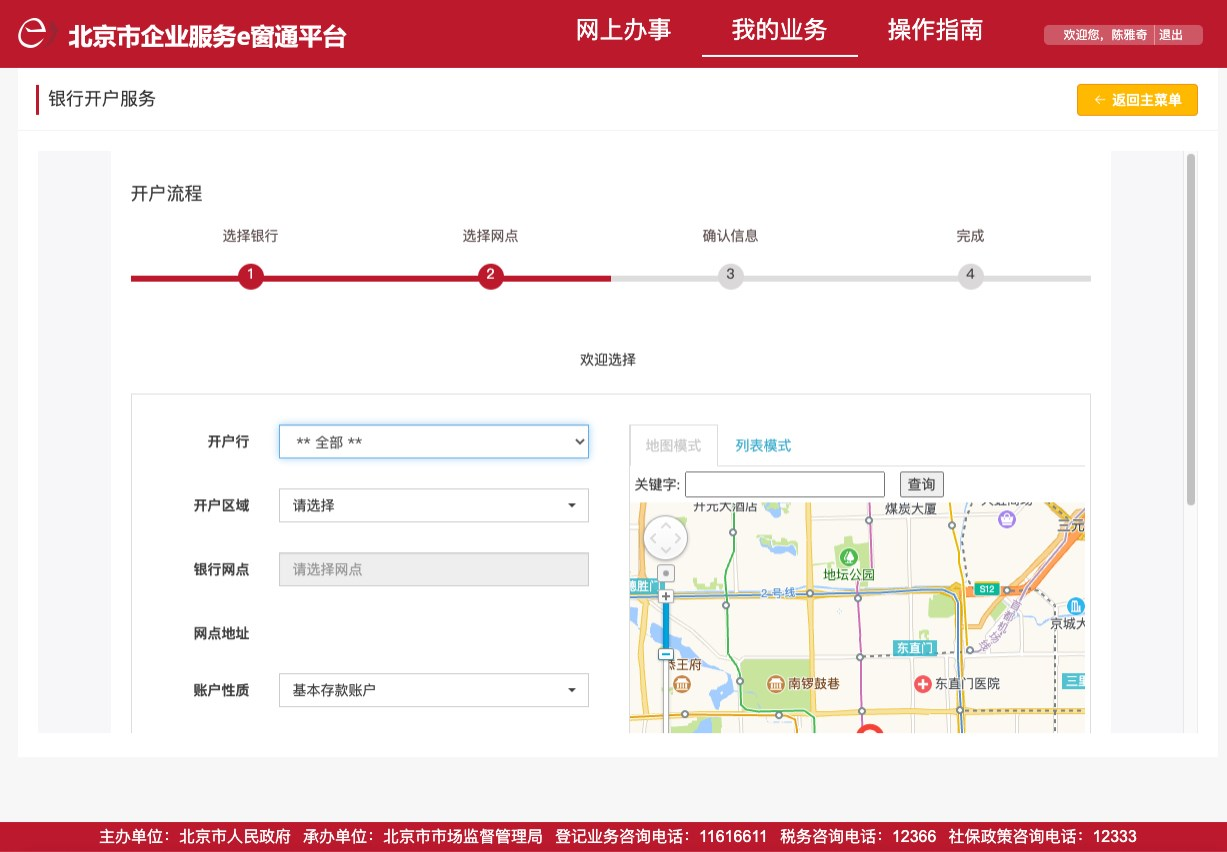Click the 返回主菜单 button

tap(1137, 100)
